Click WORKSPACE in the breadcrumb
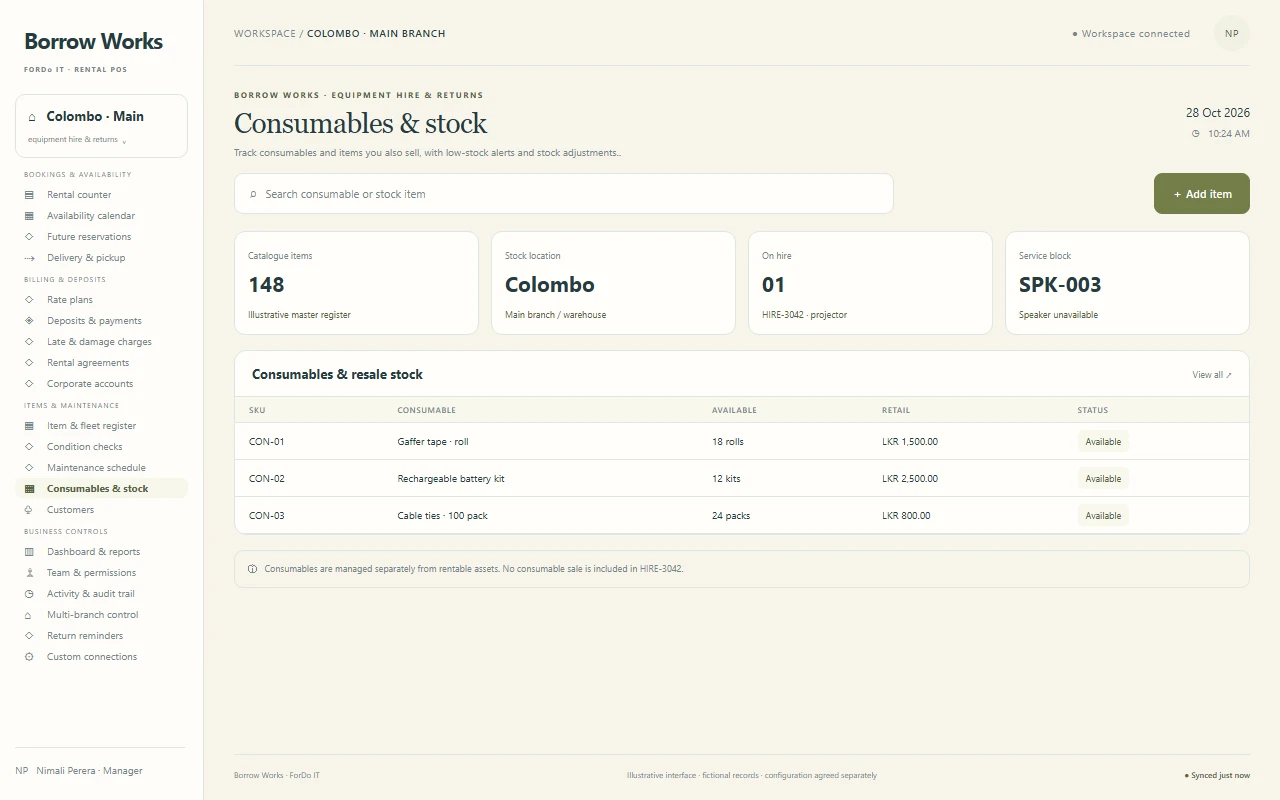 (265, 34)
